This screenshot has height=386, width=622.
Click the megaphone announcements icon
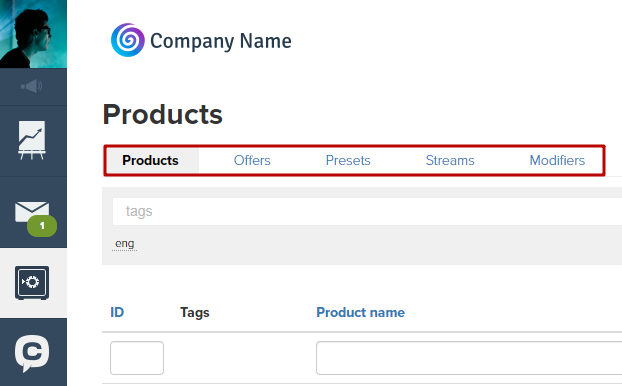pyautogui.click(x=32, y=86)
